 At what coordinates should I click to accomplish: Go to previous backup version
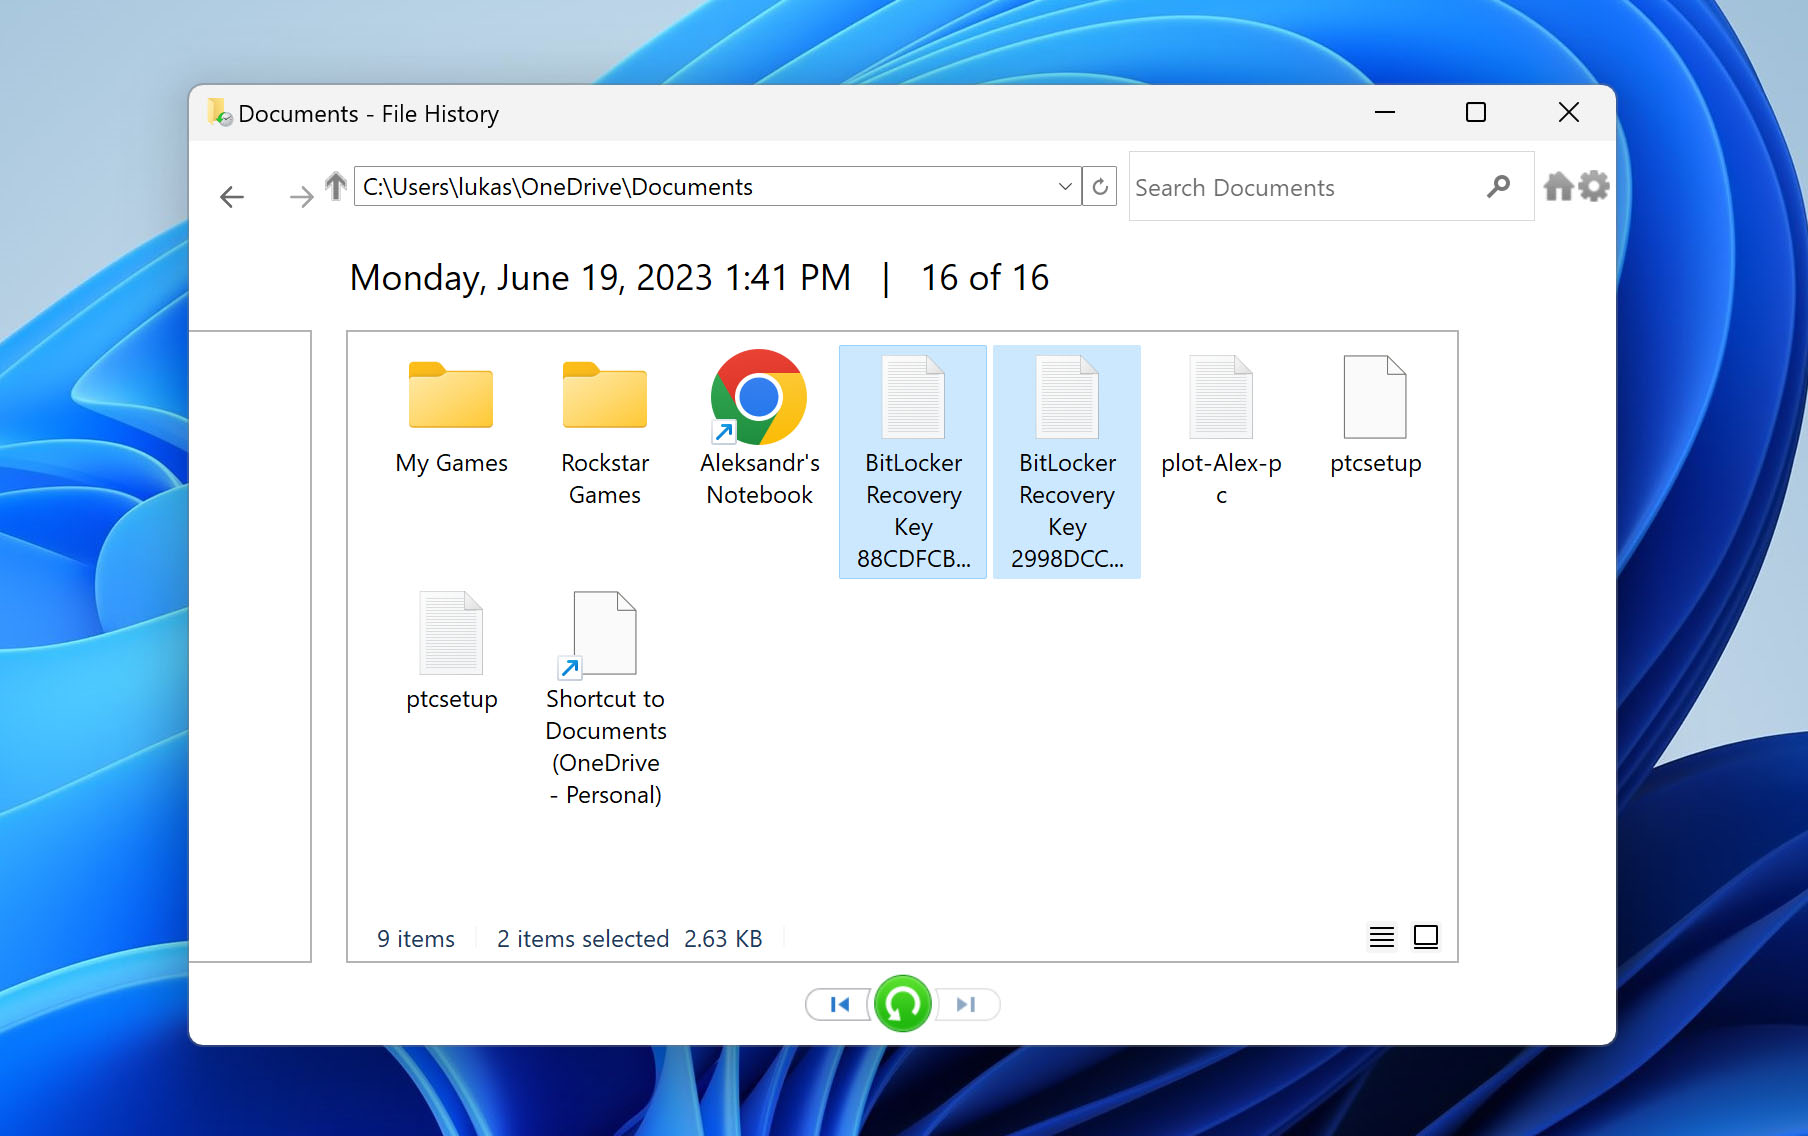pos(839,1004)
